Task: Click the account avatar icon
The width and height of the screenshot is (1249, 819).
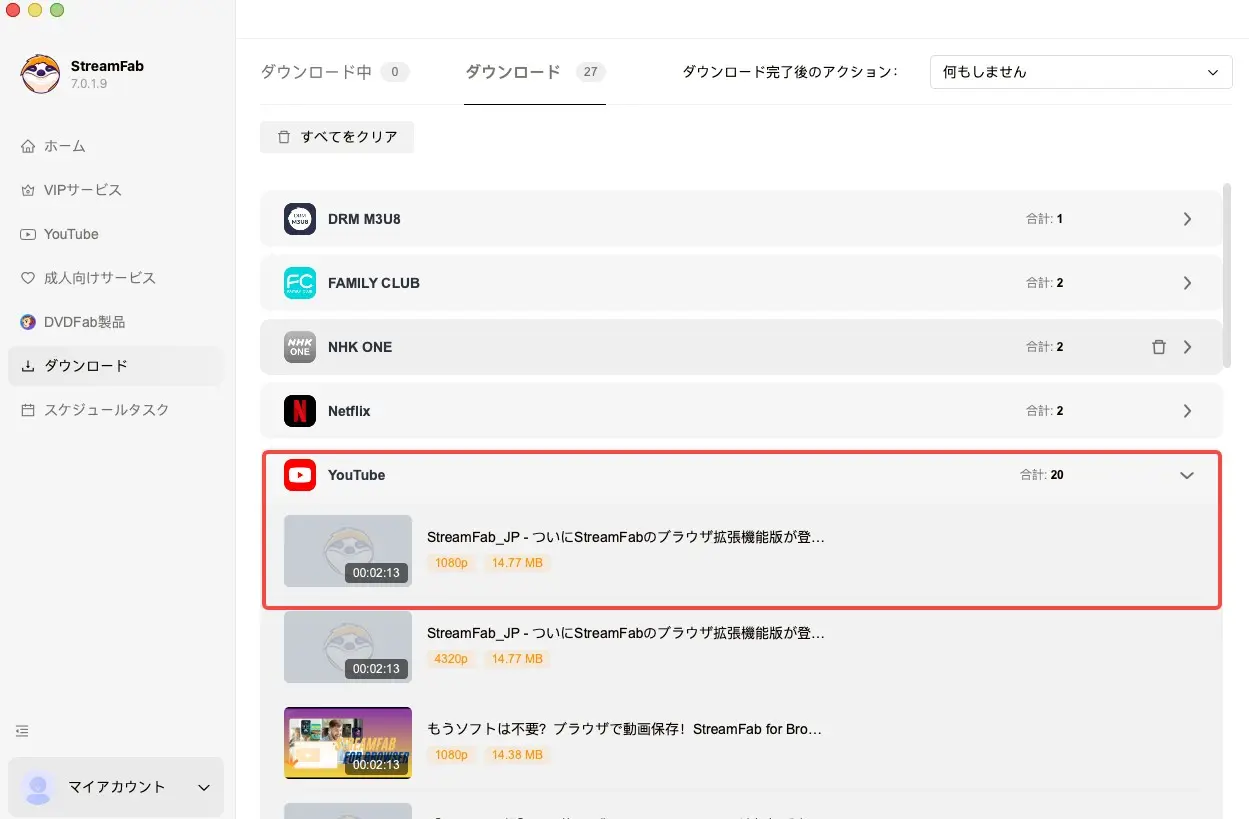Action: 39,788
